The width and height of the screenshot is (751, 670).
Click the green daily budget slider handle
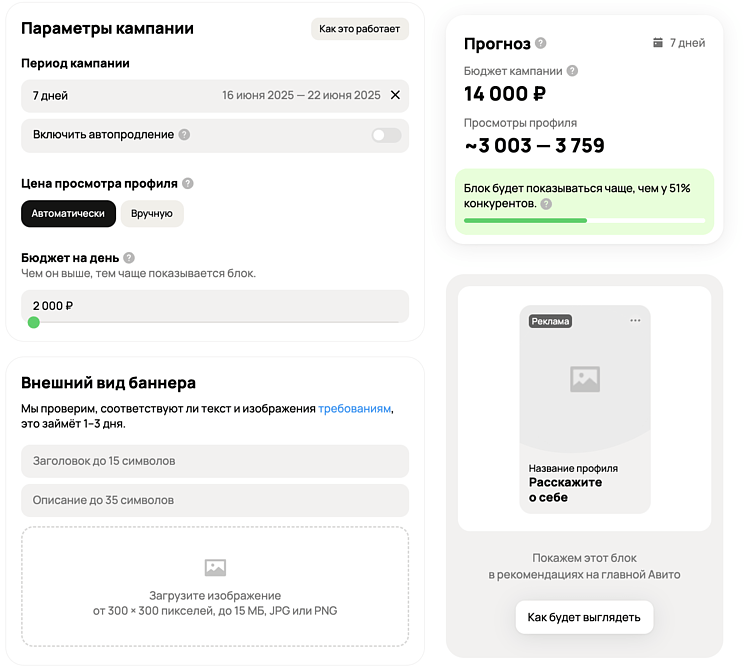coord(34,322)
